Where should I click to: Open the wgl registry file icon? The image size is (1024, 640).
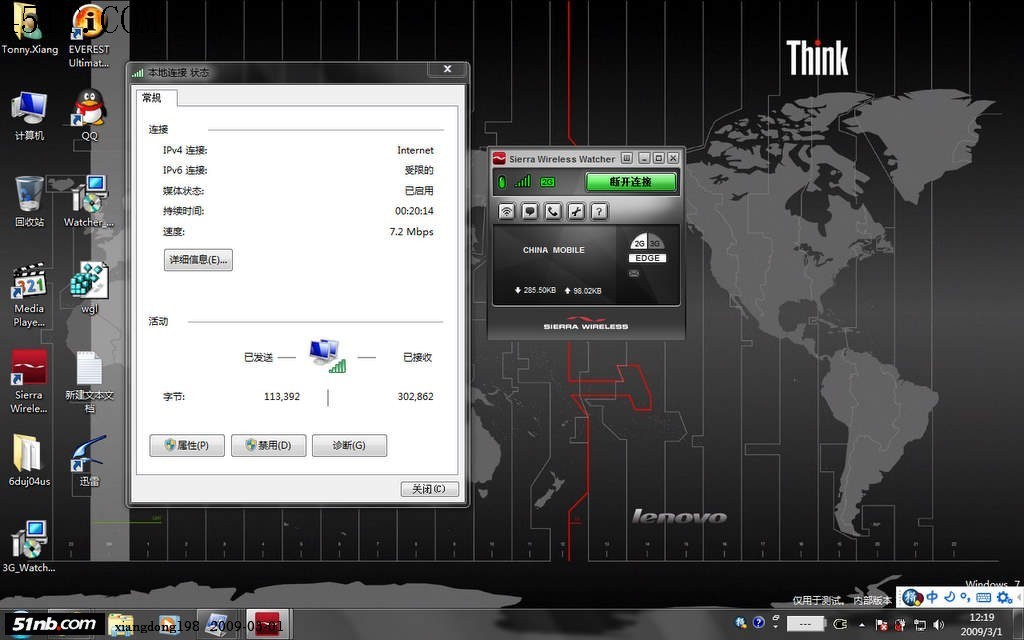pyautogui.click(x=89, y=288)
